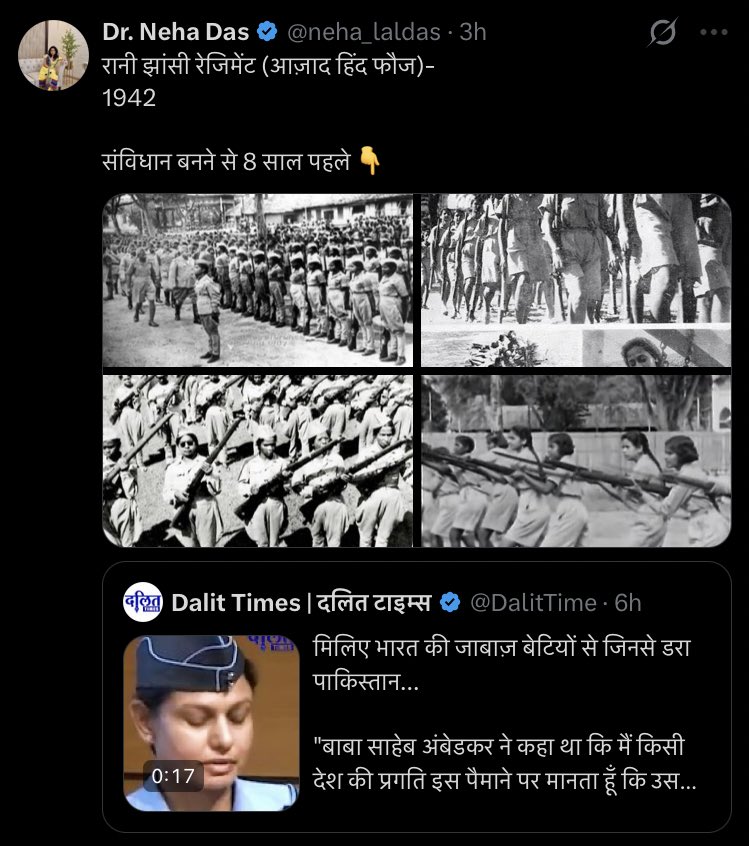Open the Grok slash-circle icon
Screen dimensions: 749x846
(x=663, y=32)
